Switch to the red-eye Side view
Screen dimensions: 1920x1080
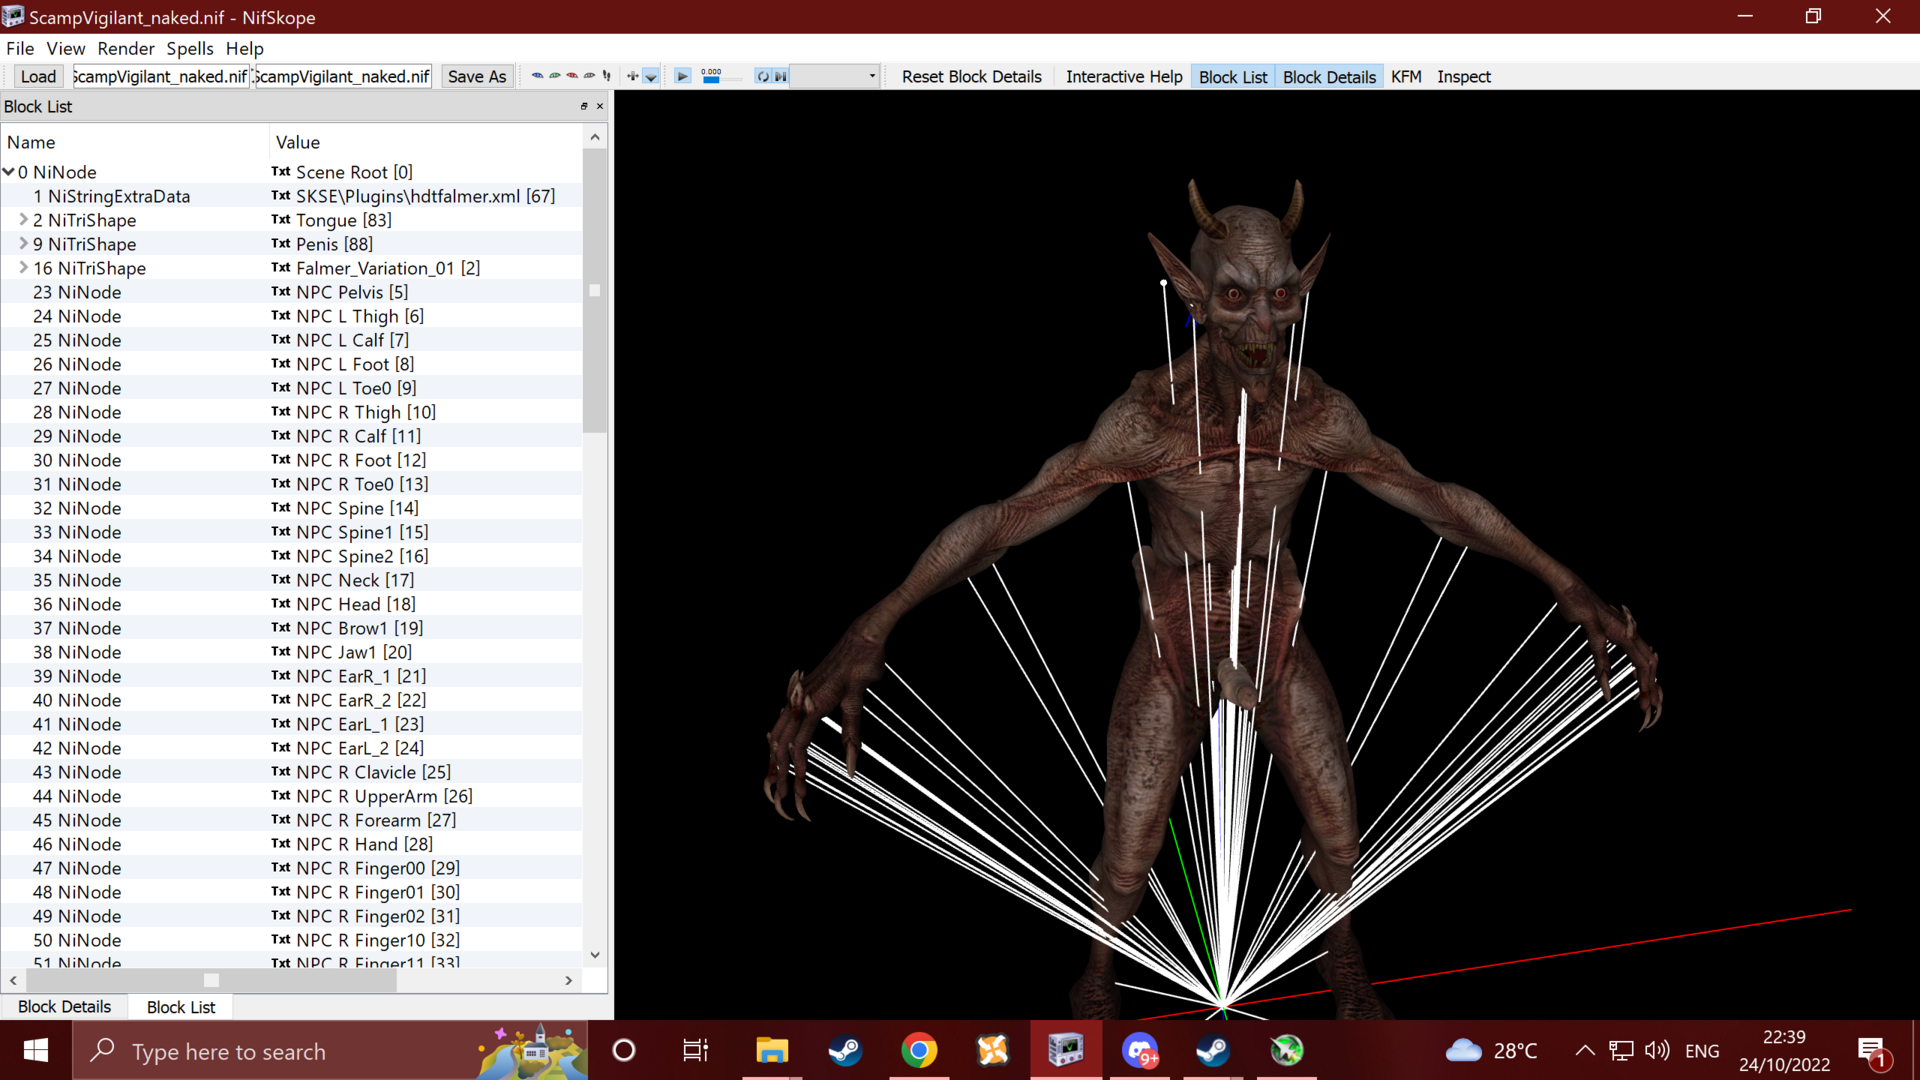(572, 76)
